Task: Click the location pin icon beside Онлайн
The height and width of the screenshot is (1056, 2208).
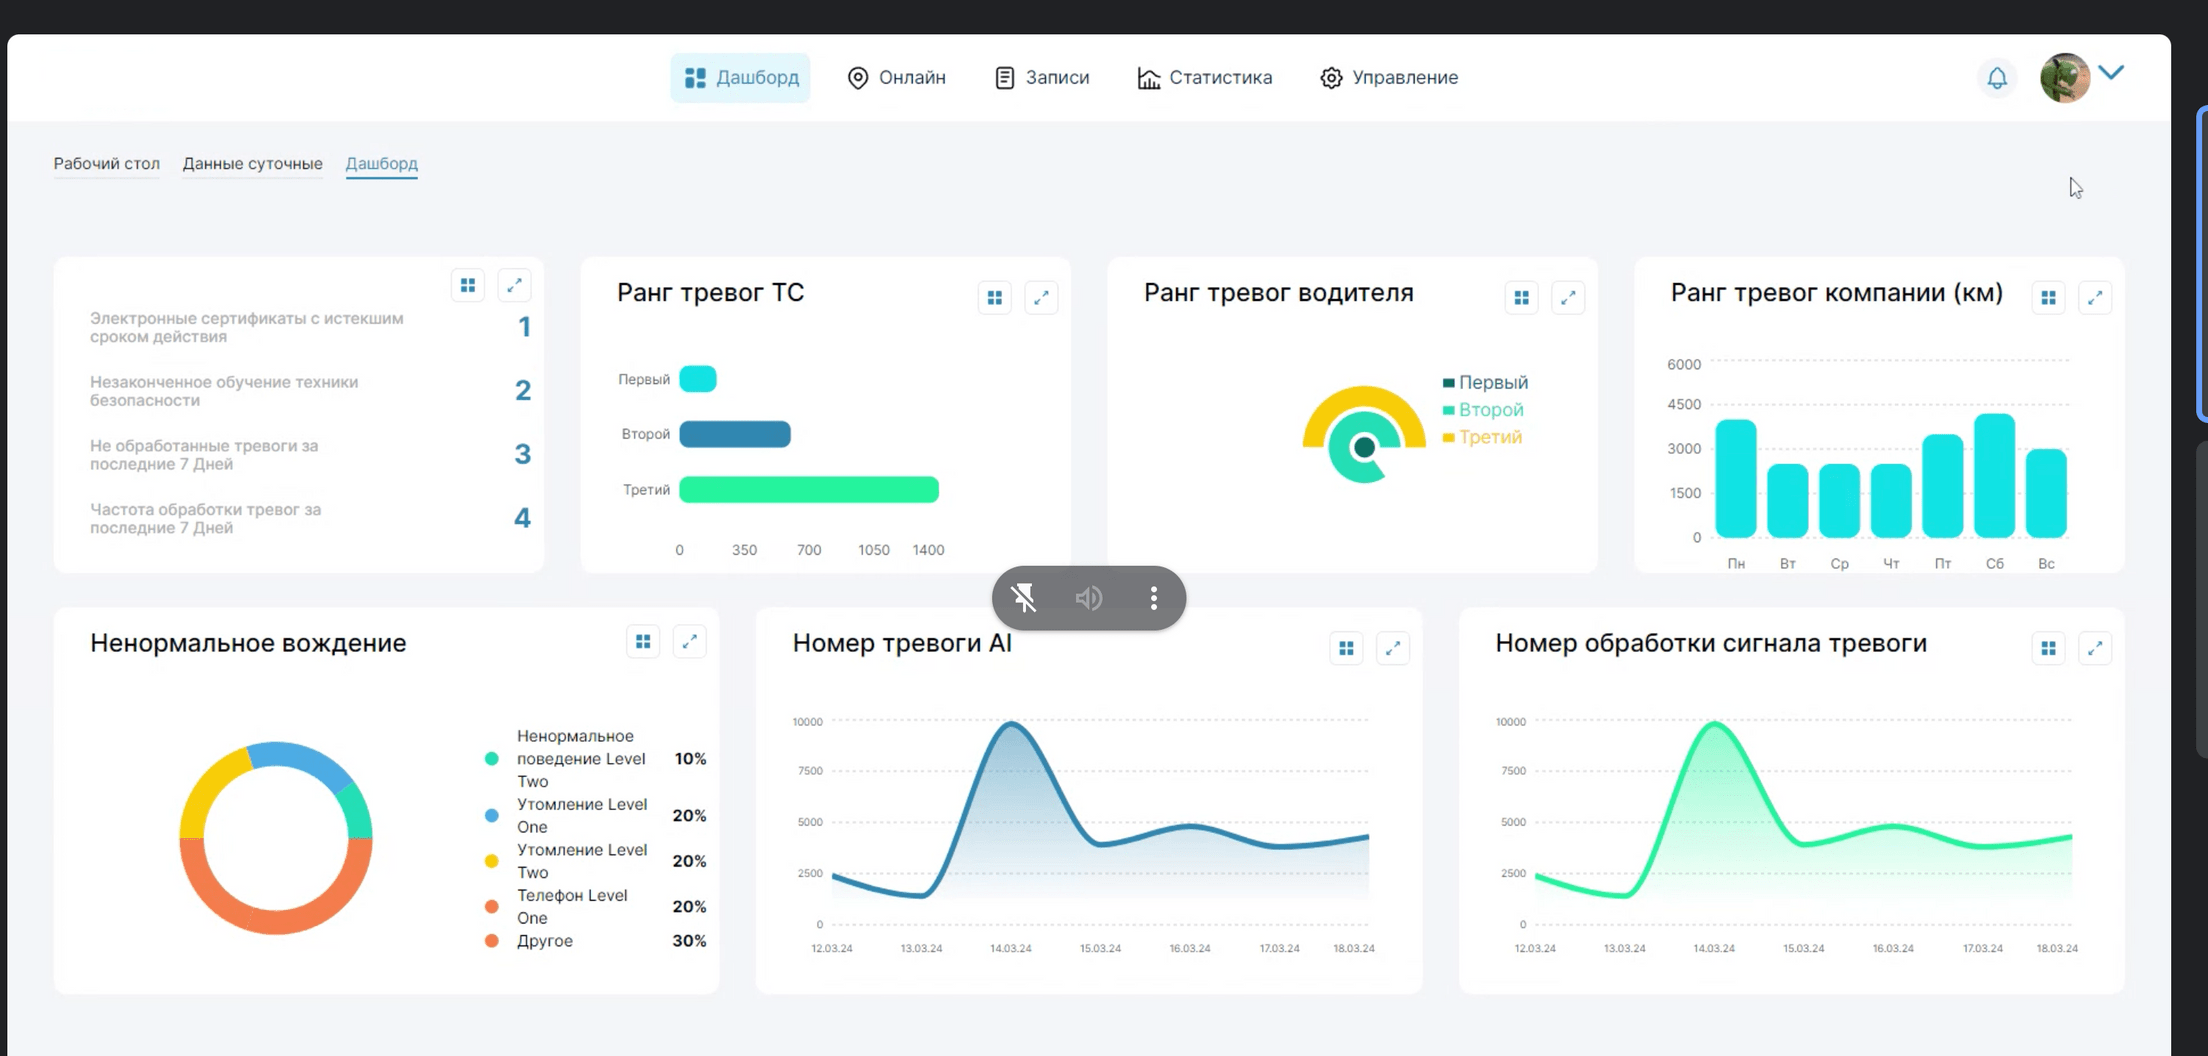Action: click(x=858, y=77)
